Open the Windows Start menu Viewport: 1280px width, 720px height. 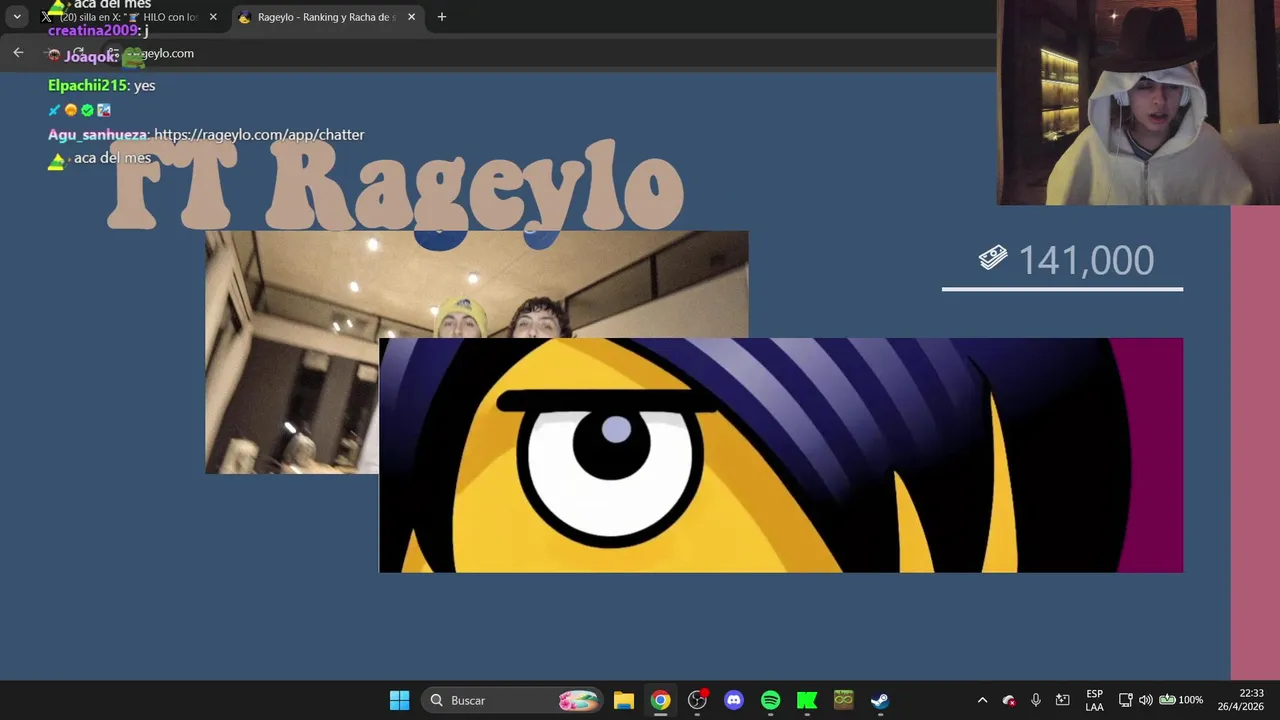pyautogui.click(x=399, y=700)
